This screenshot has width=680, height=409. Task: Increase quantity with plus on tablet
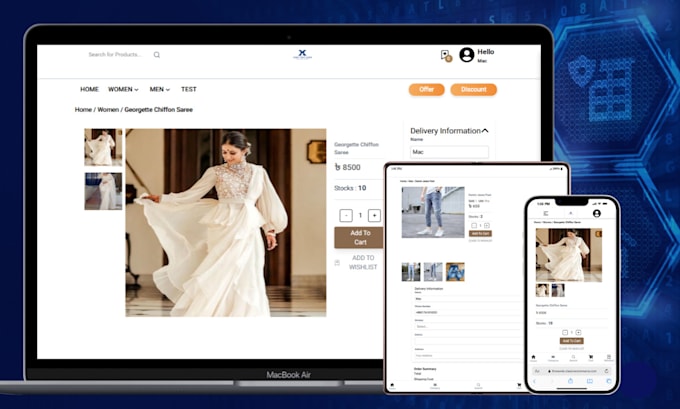pos(487,226)
